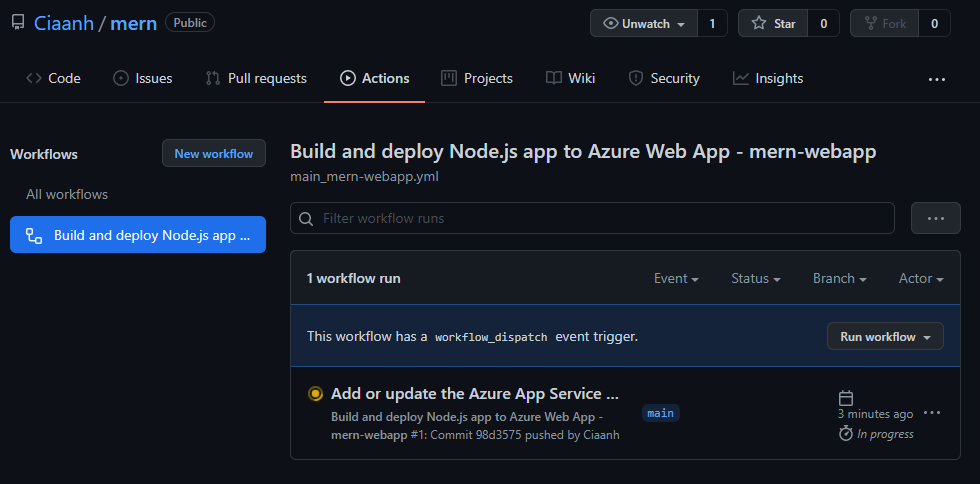Open the Insights tab
980x484 pixels.
coord(768,78)
